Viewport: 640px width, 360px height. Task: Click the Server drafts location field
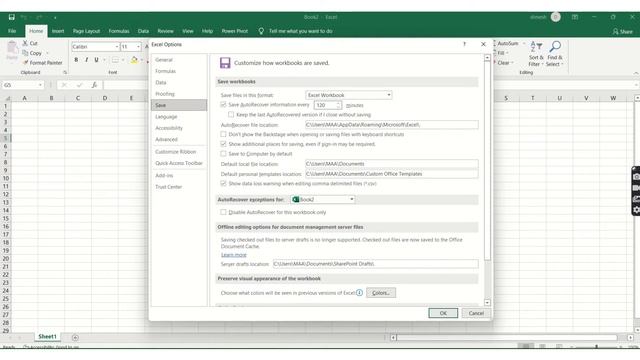click(x=376, y=264)
